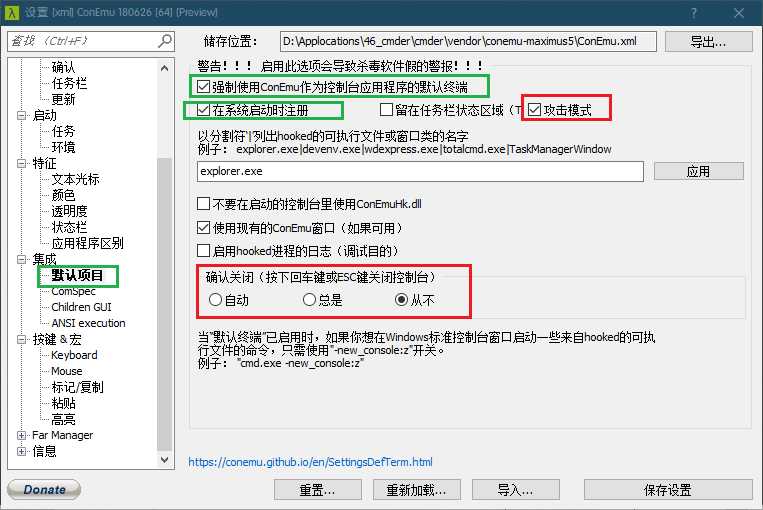Toggle 在系统启动时注册 checkbox

(x=203, y=110)
